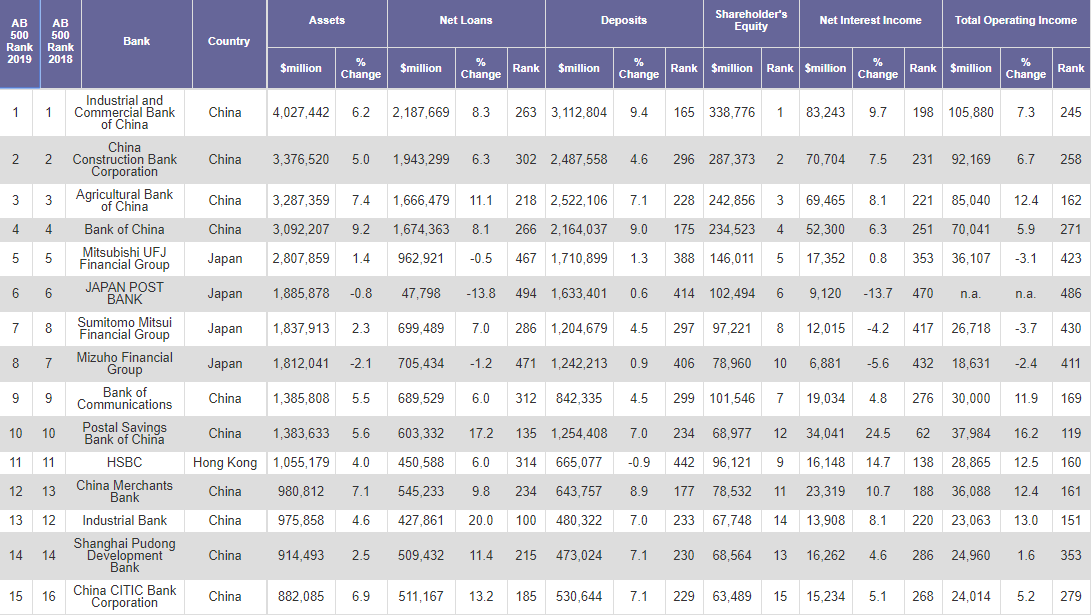Select the shareholder's equity value "234,523"
The height and width of the screenshot is (615, 1091).
[x=732, y=230]
